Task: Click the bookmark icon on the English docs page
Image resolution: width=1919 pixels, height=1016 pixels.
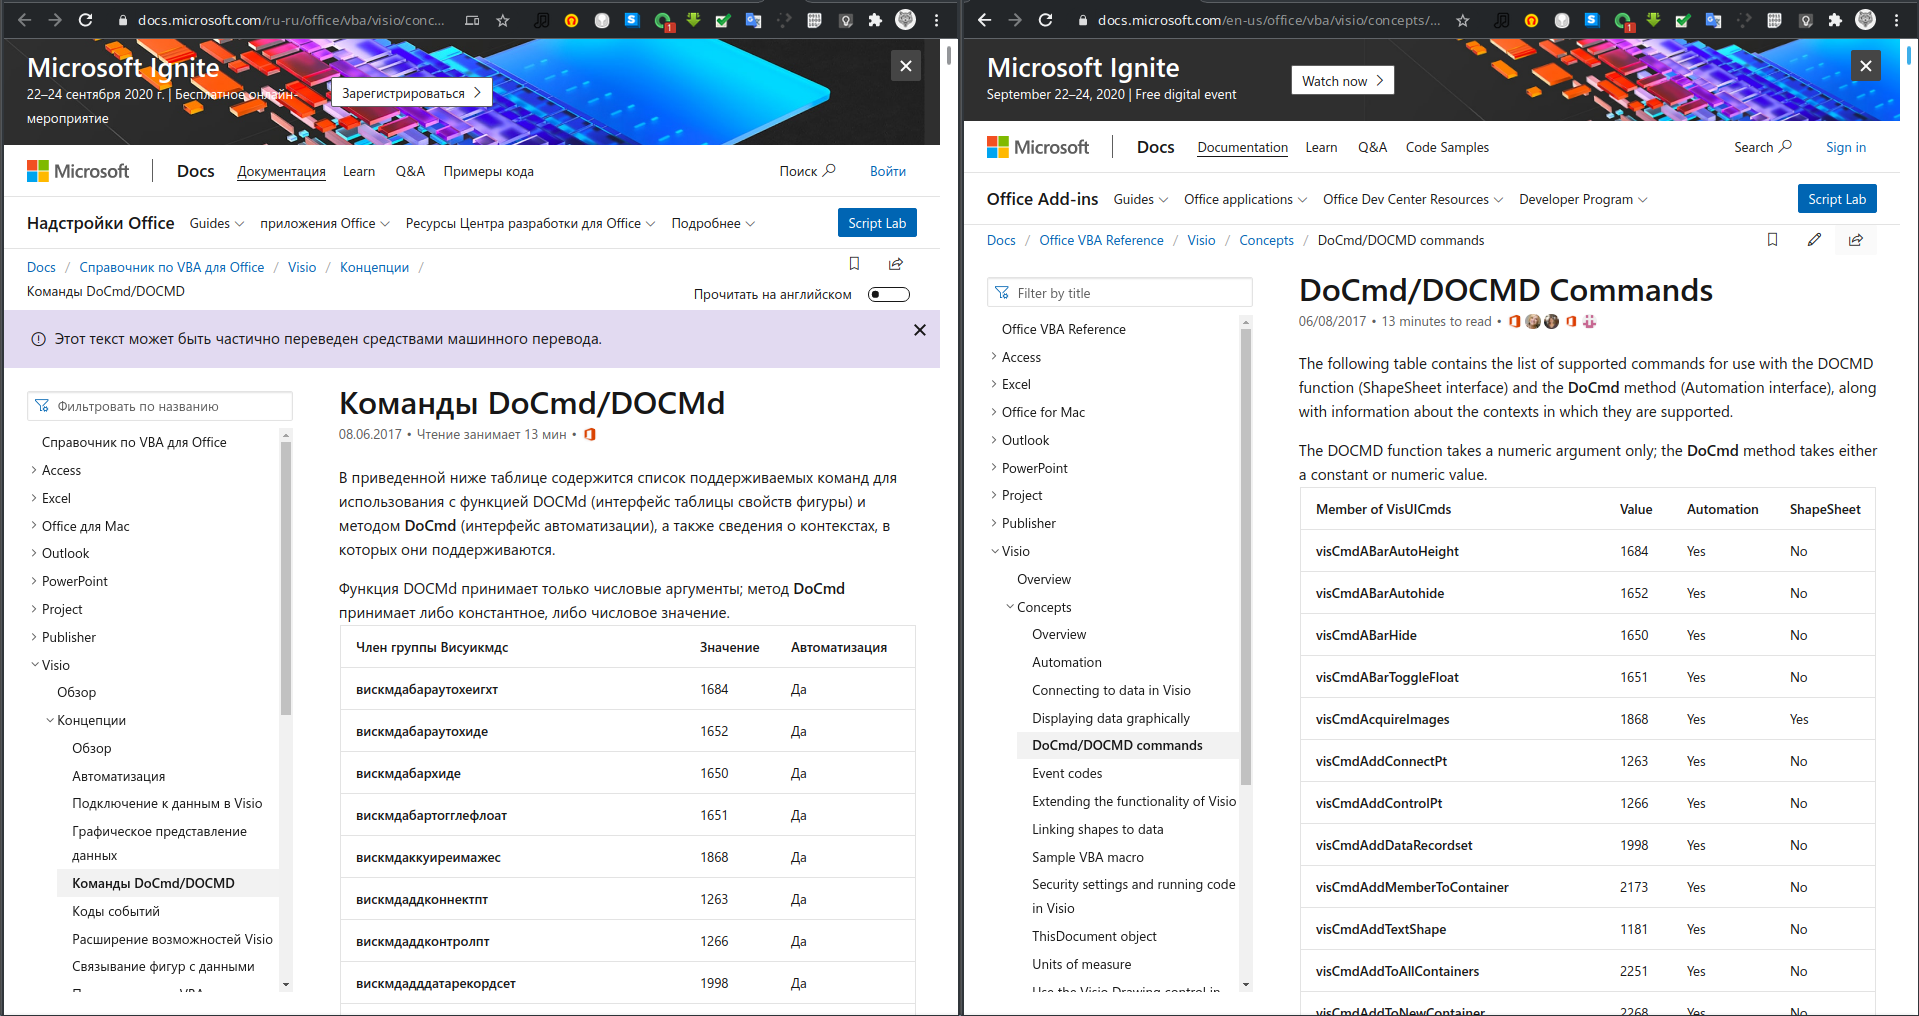Action: tap(1772, 240)
